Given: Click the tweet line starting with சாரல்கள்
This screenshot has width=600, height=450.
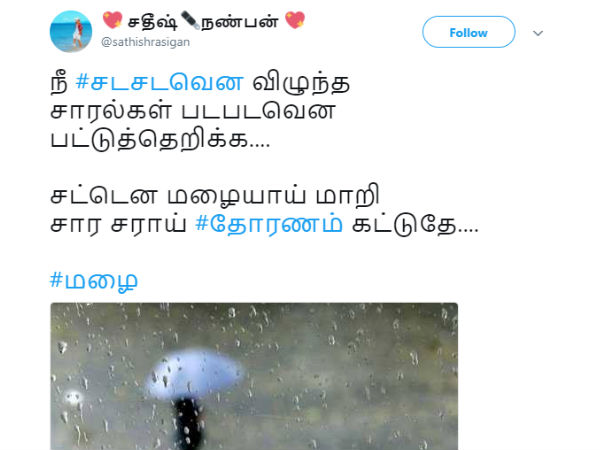Looking at the screenshot, I should coord(193,111).
